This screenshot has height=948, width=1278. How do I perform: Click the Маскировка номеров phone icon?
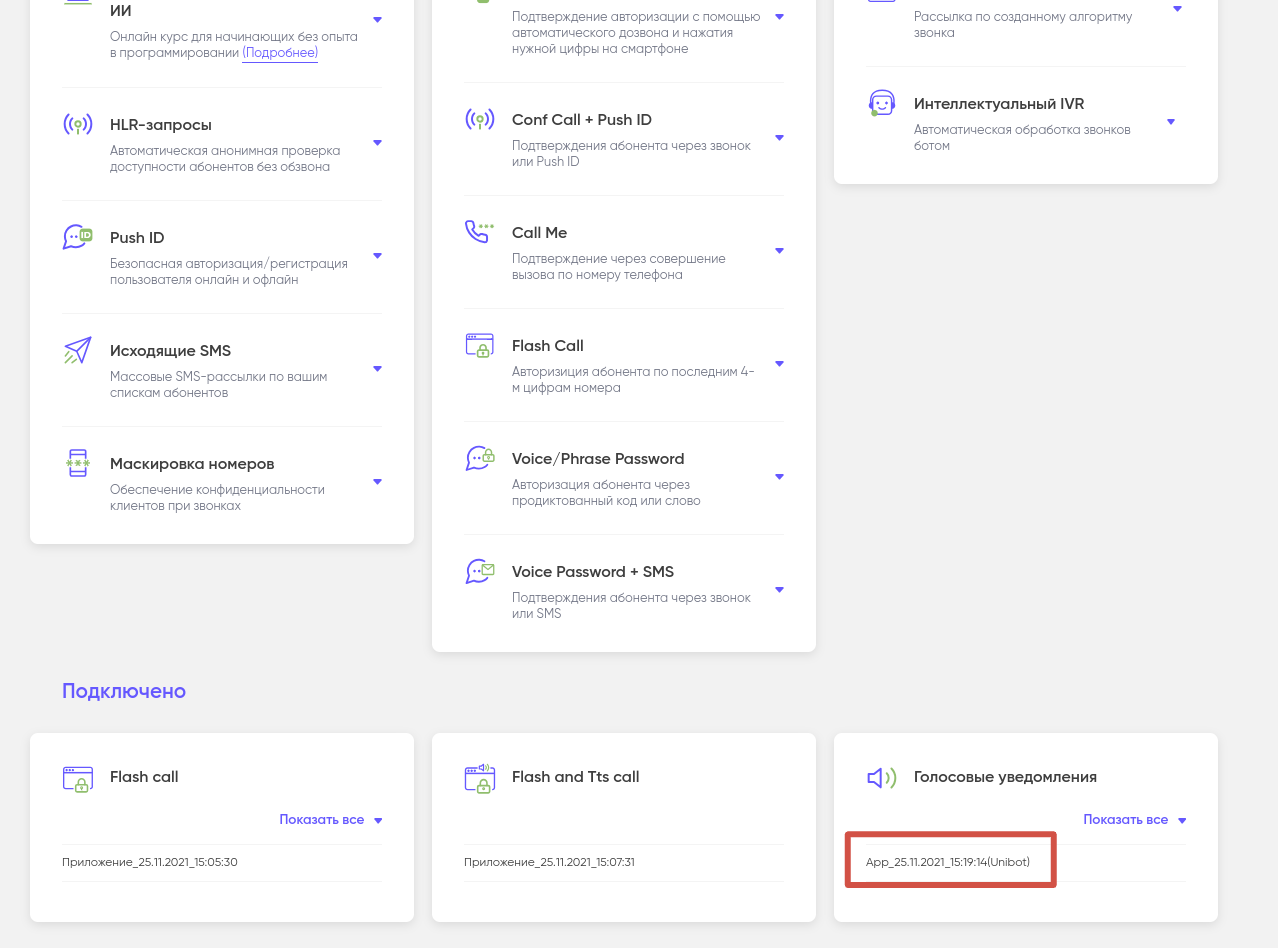point(77,464)
